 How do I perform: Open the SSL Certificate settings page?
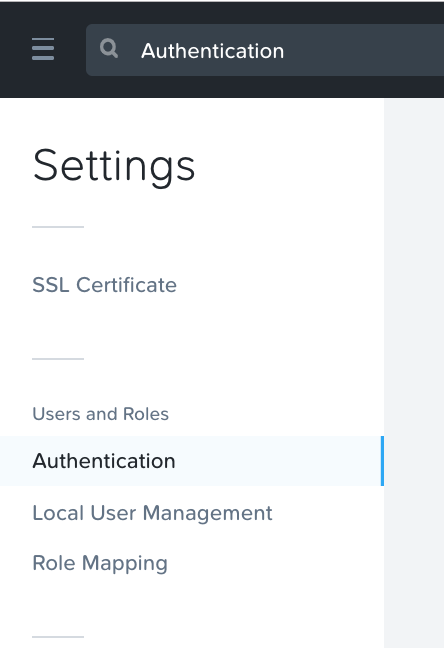pyautogui.click(x=105, y=285)
